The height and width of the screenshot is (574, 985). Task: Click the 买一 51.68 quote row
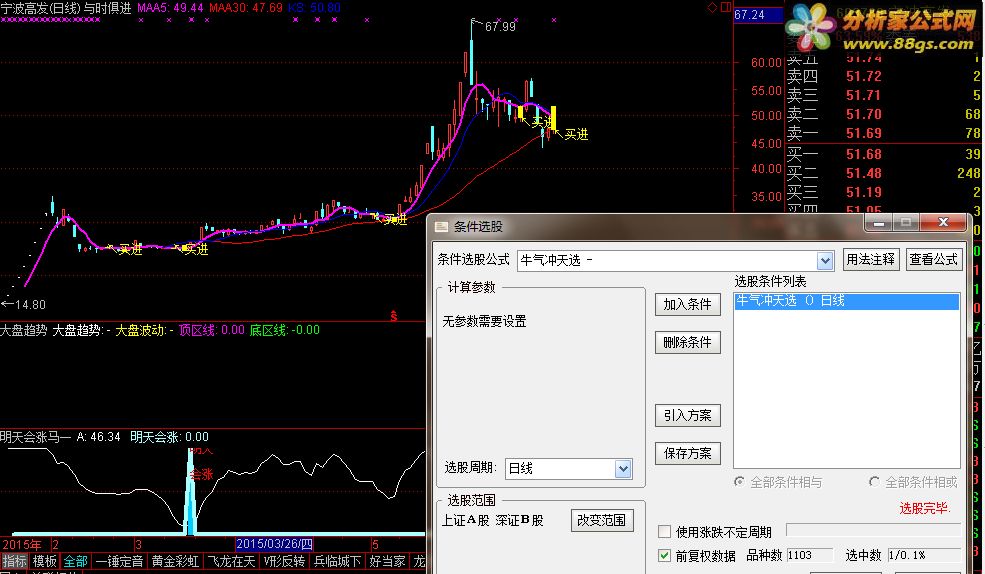(883, 154)
